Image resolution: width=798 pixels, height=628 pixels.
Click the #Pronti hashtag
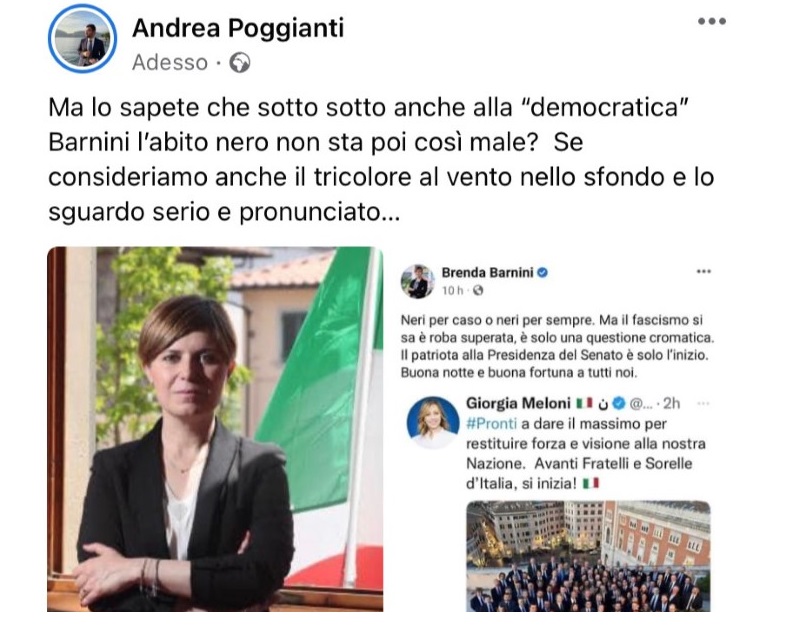(x=491, y=423)
